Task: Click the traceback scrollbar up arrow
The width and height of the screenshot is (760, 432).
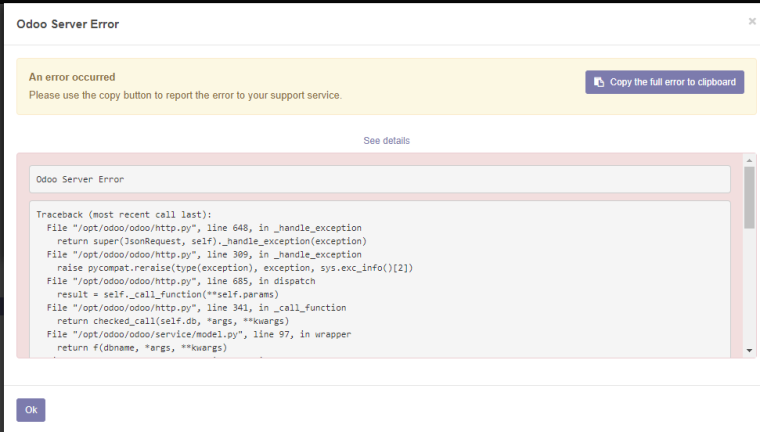Action: coord(749,160)
